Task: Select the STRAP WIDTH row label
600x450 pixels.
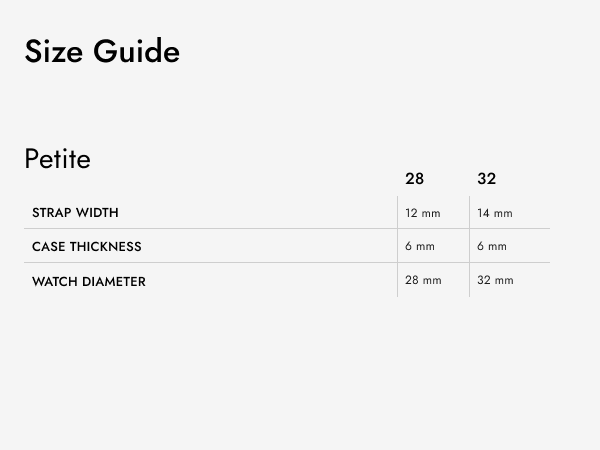Action: point(75,213)
